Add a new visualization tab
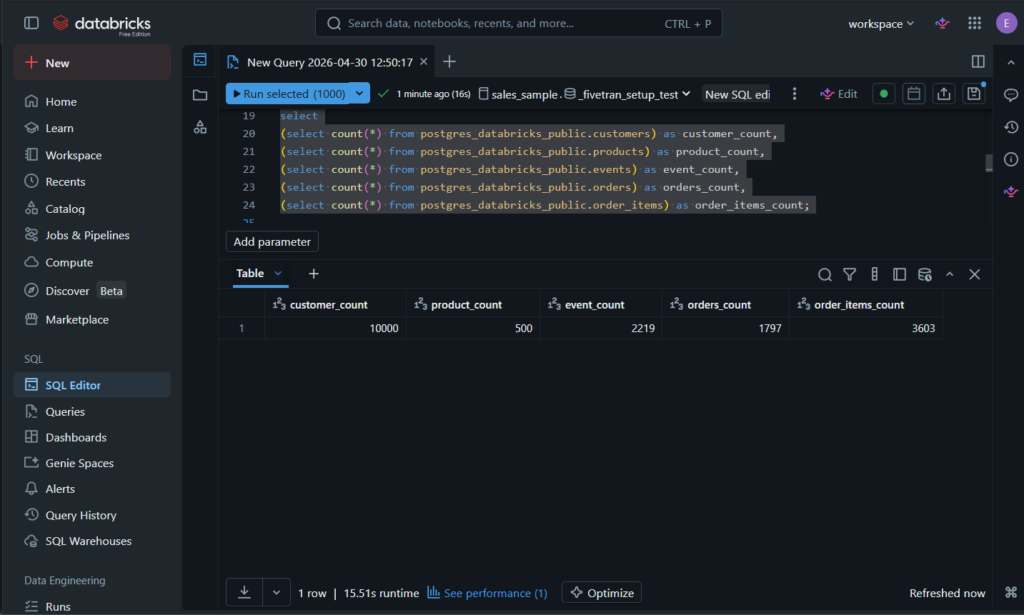 coord(313,274)
